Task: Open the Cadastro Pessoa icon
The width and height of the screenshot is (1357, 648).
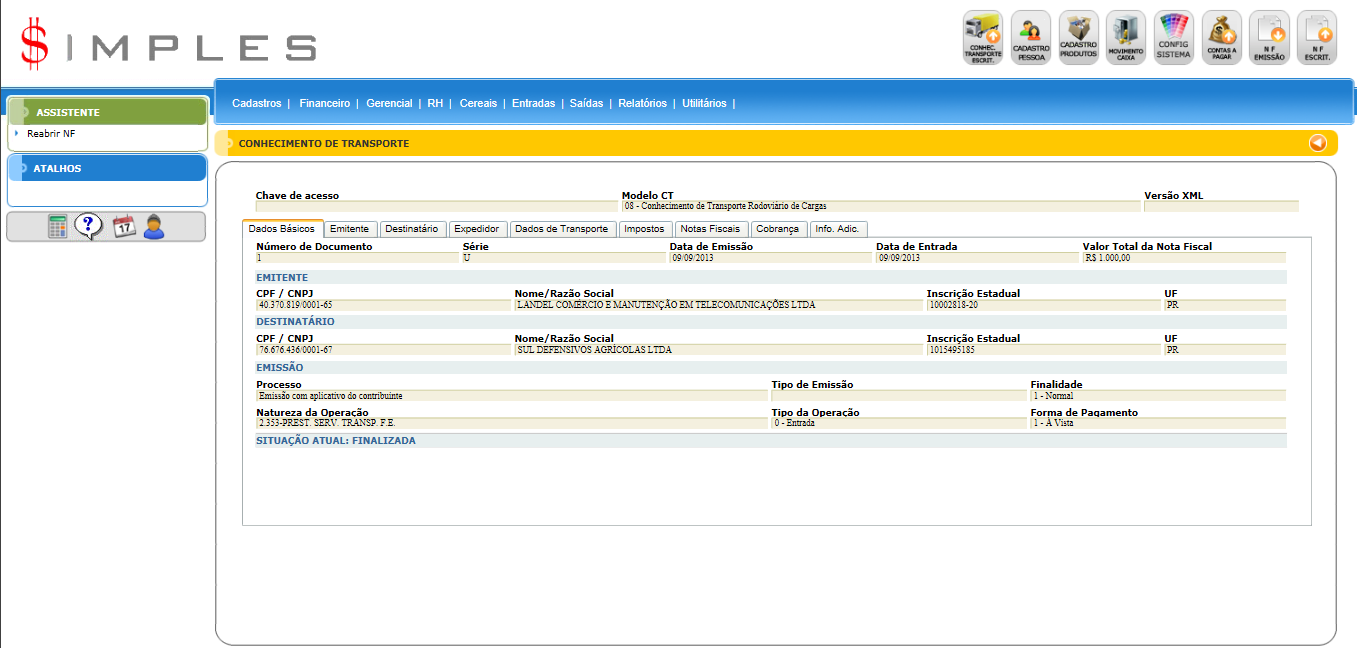Action: (1030, 38)
